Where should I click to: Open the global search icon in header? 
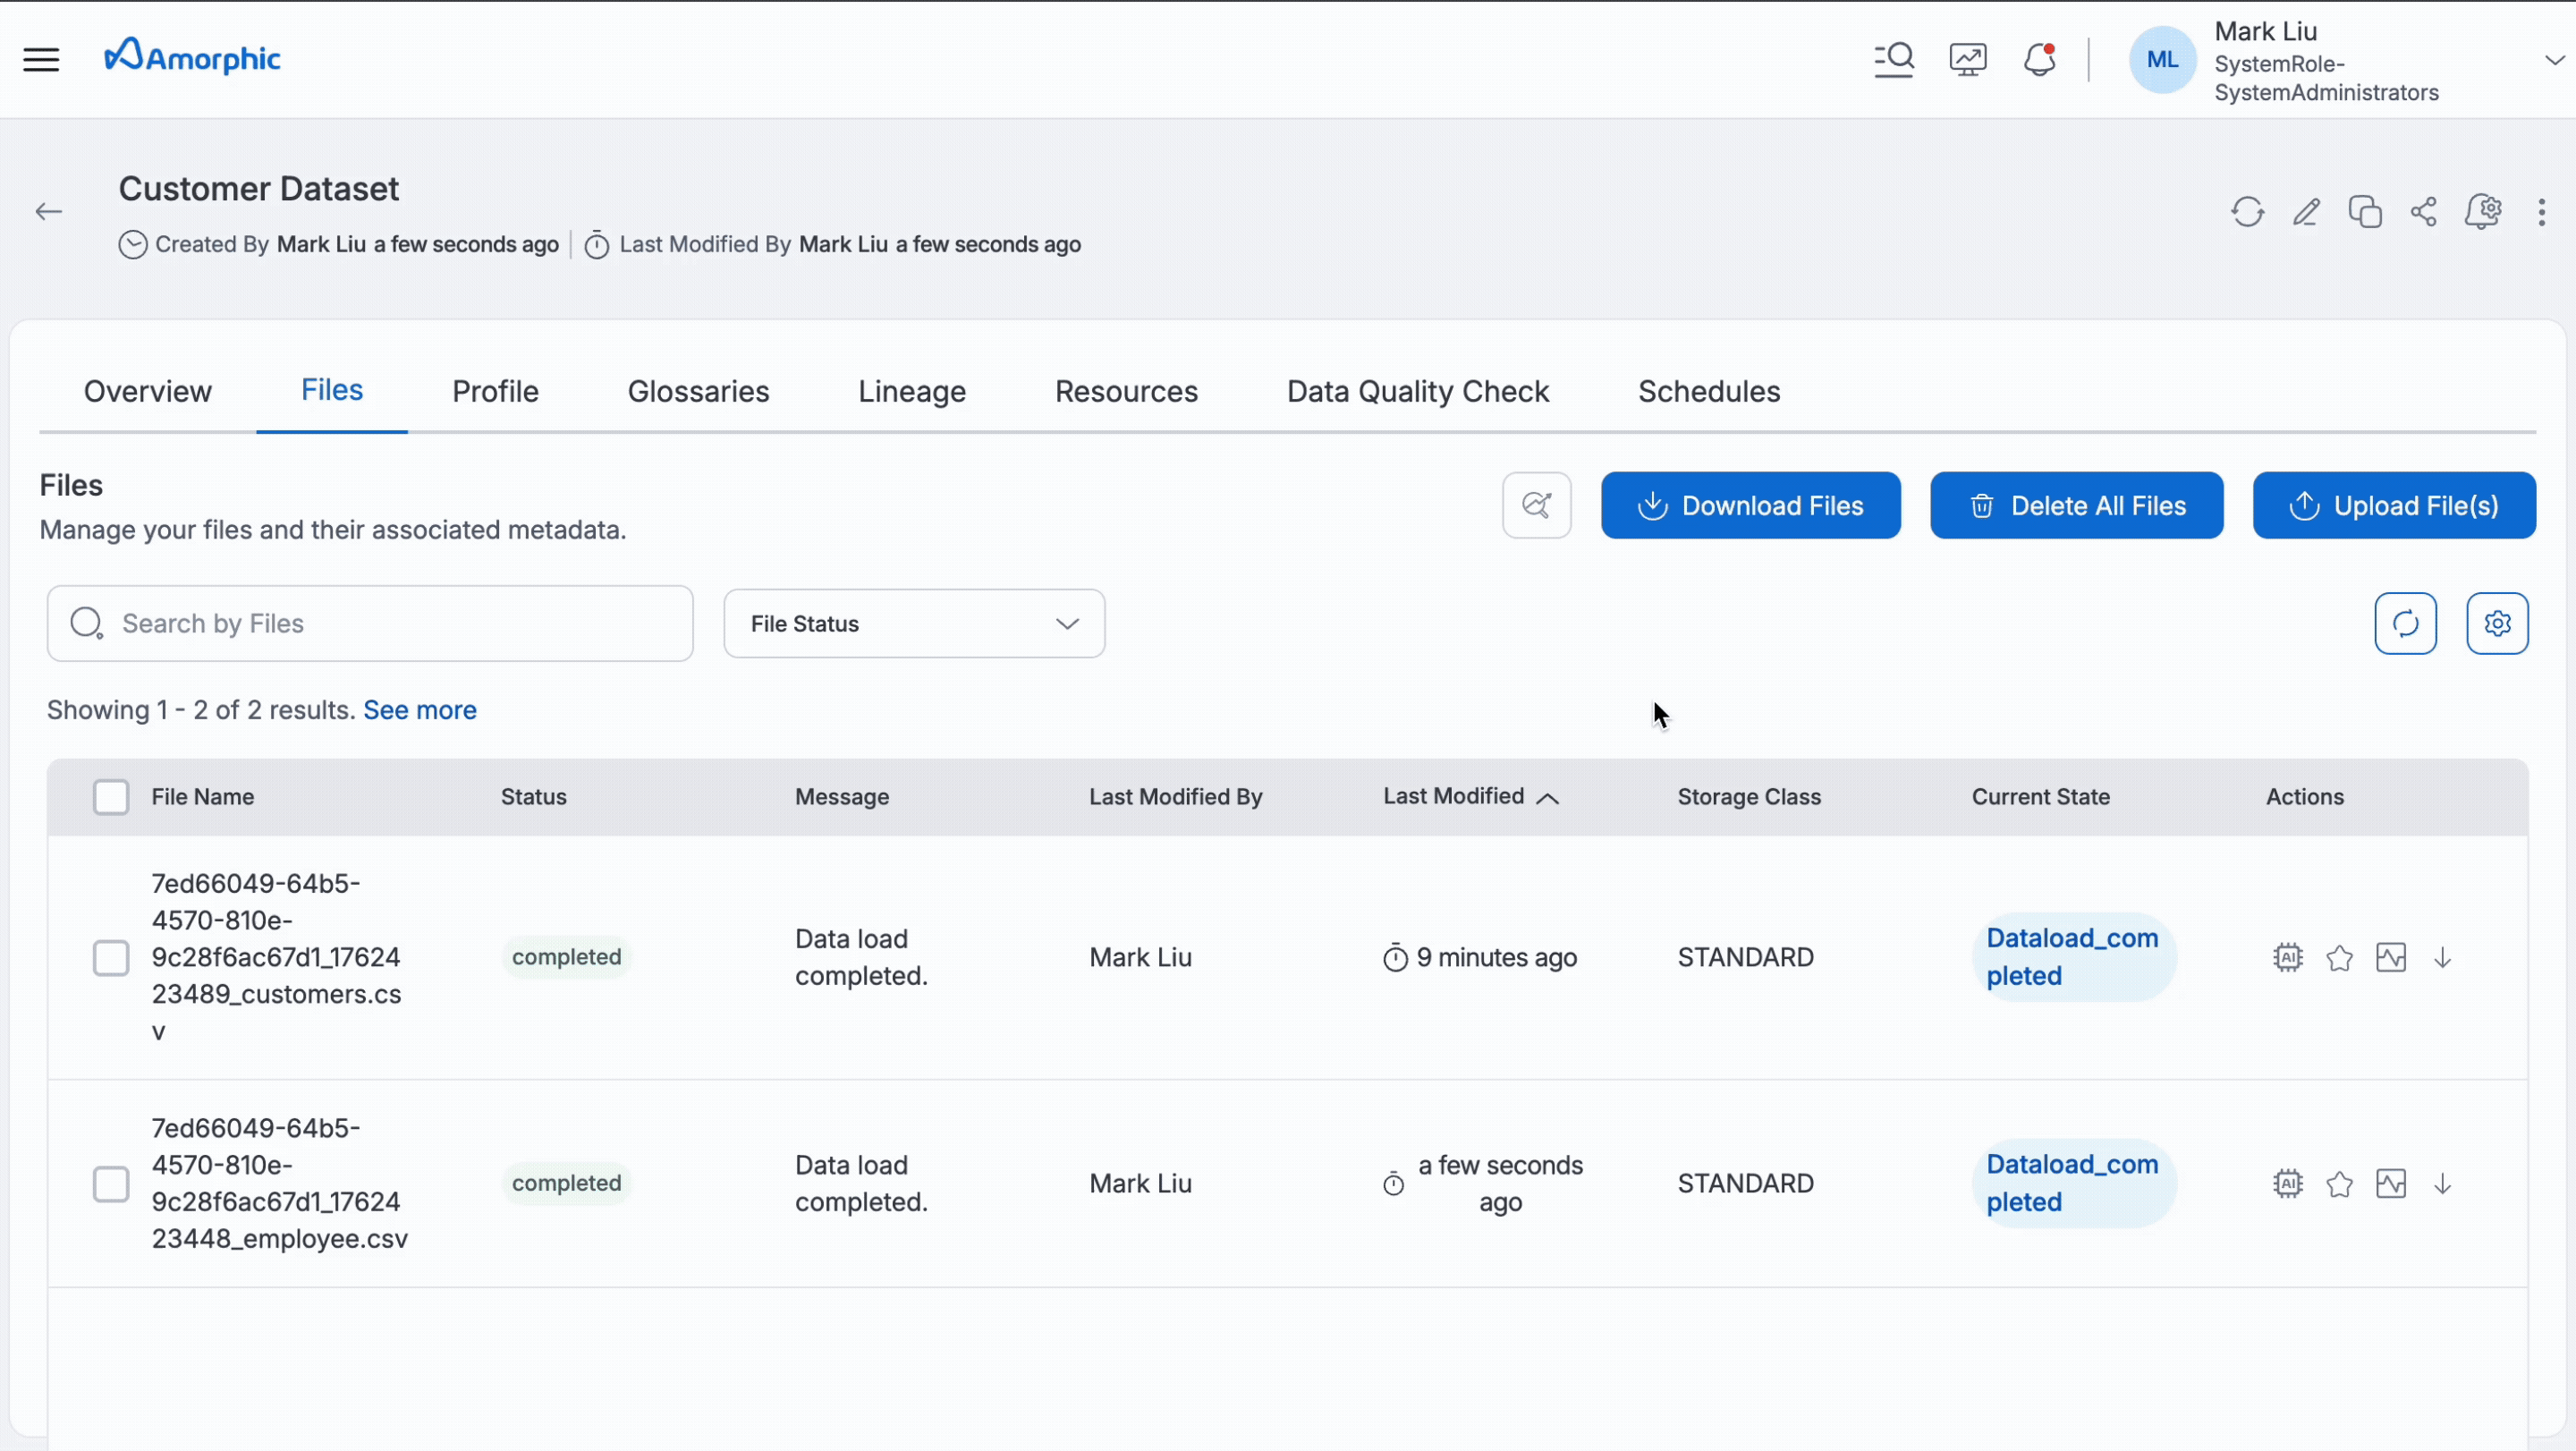coord(1893,60)
